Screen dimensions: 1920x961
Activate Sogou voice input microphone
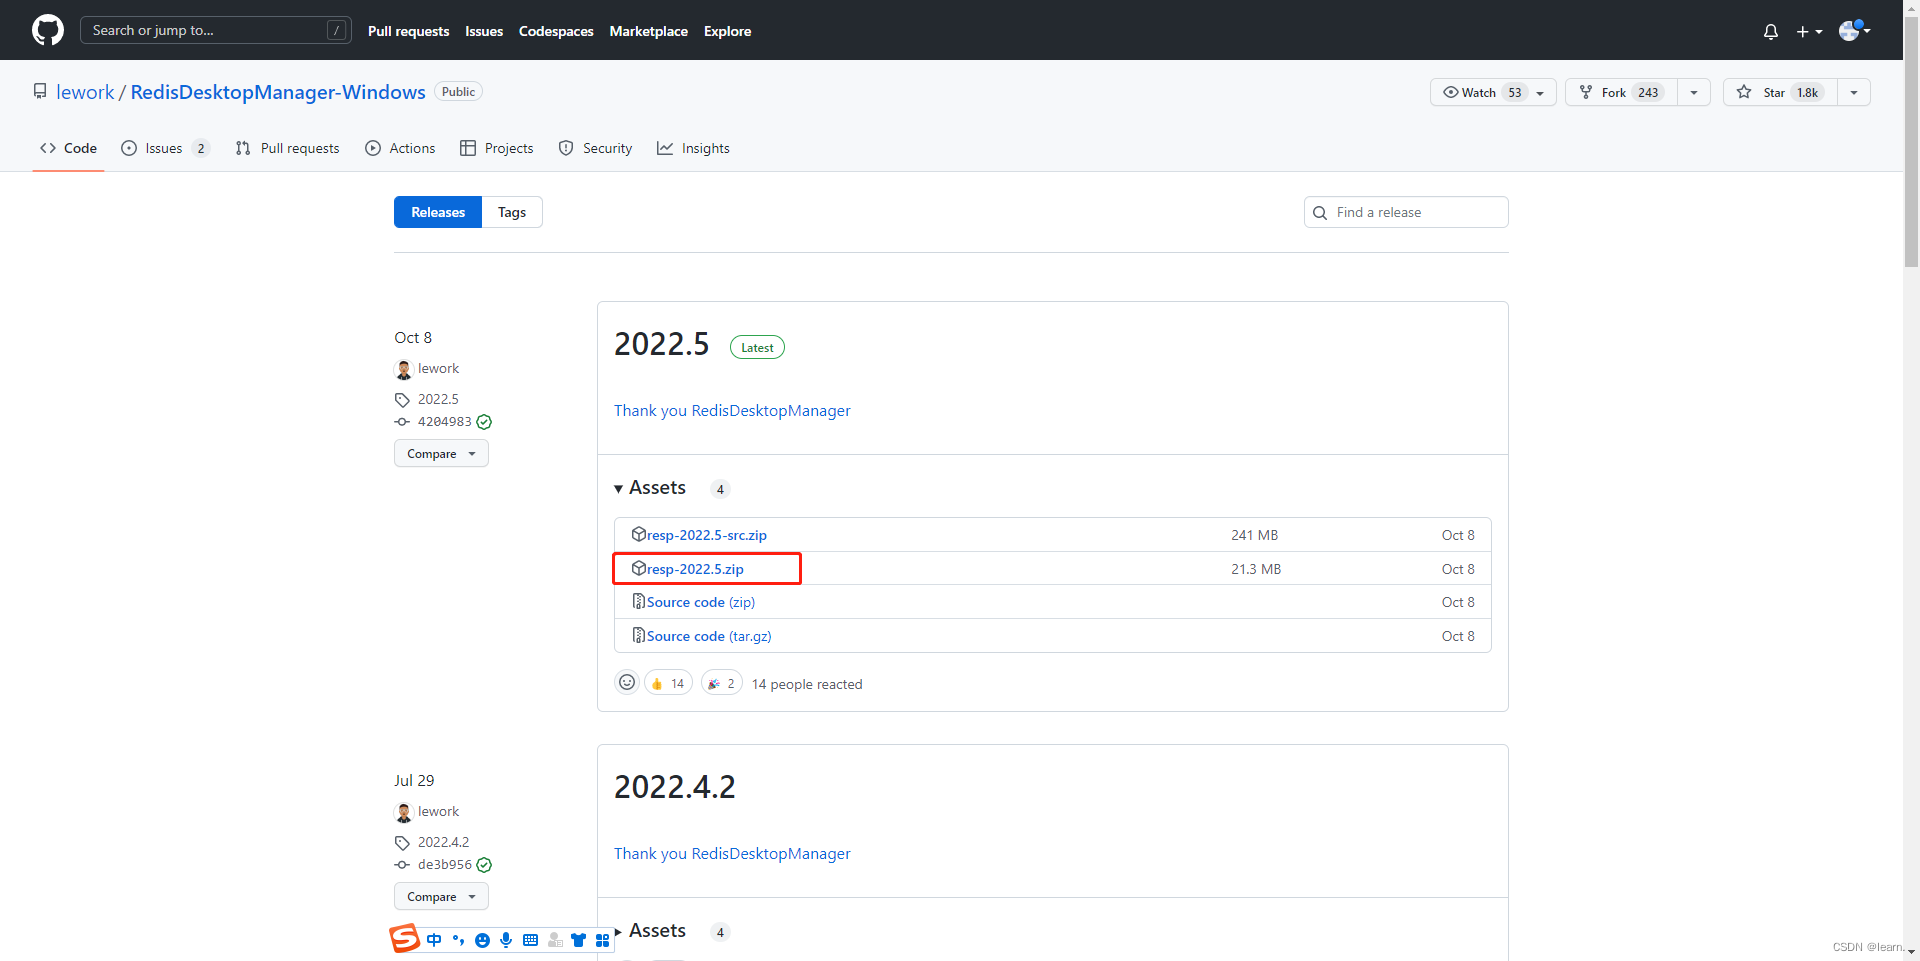[x=506, y=940]
